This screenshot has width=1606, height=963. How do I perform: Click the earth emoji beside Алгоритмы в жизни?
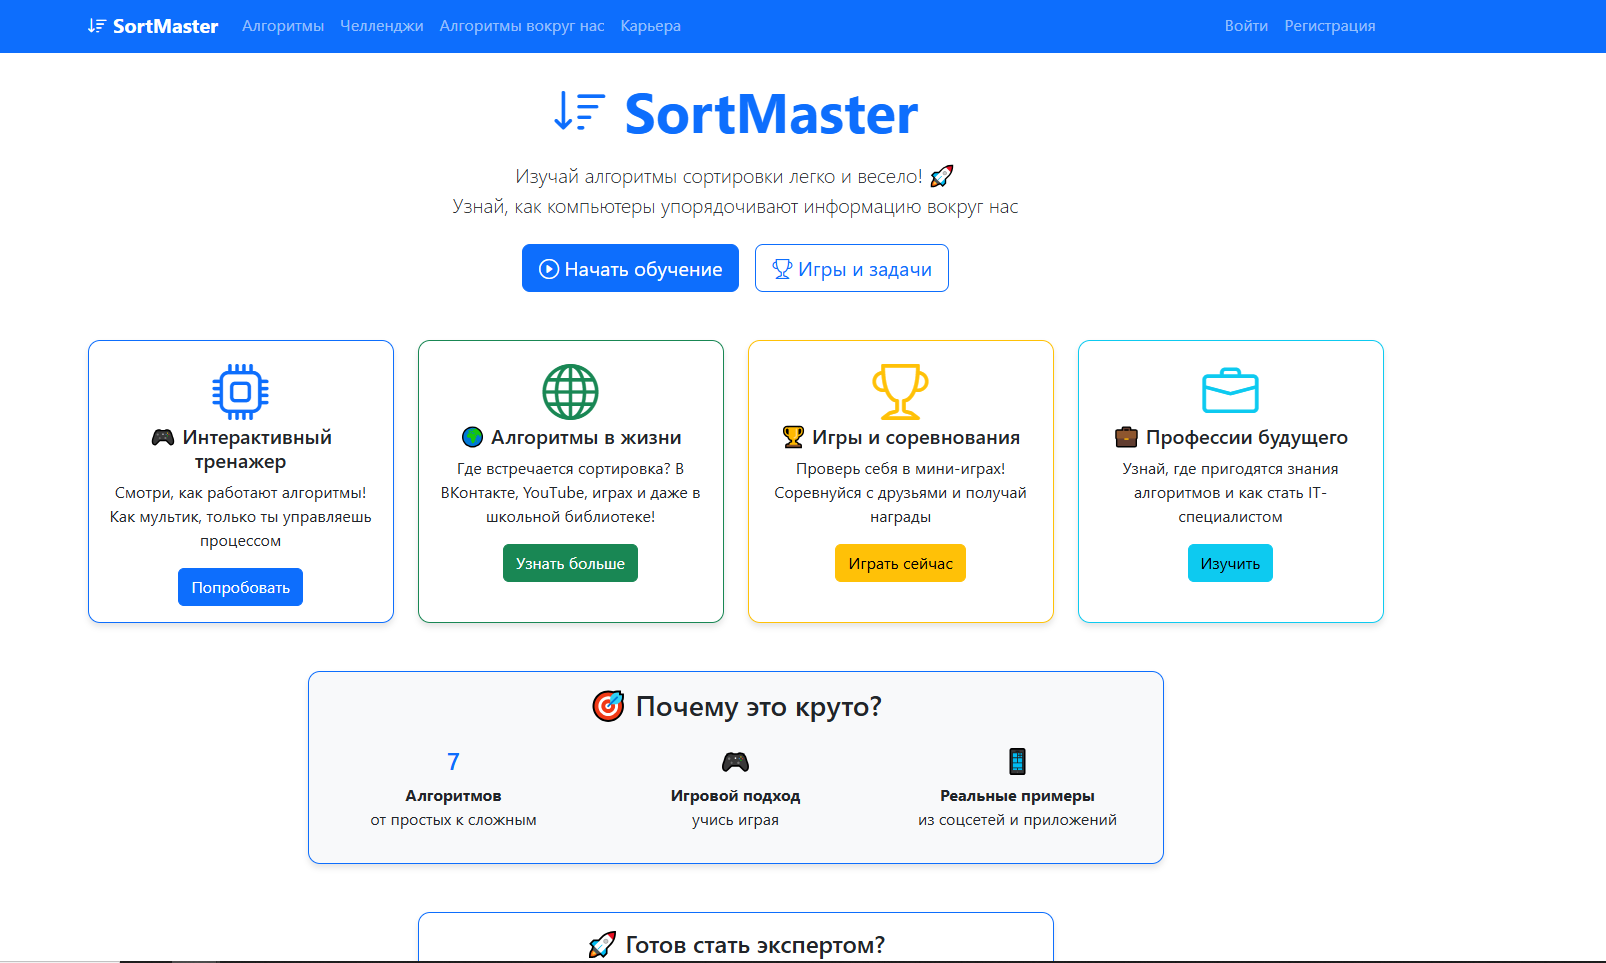click(473, 437)
